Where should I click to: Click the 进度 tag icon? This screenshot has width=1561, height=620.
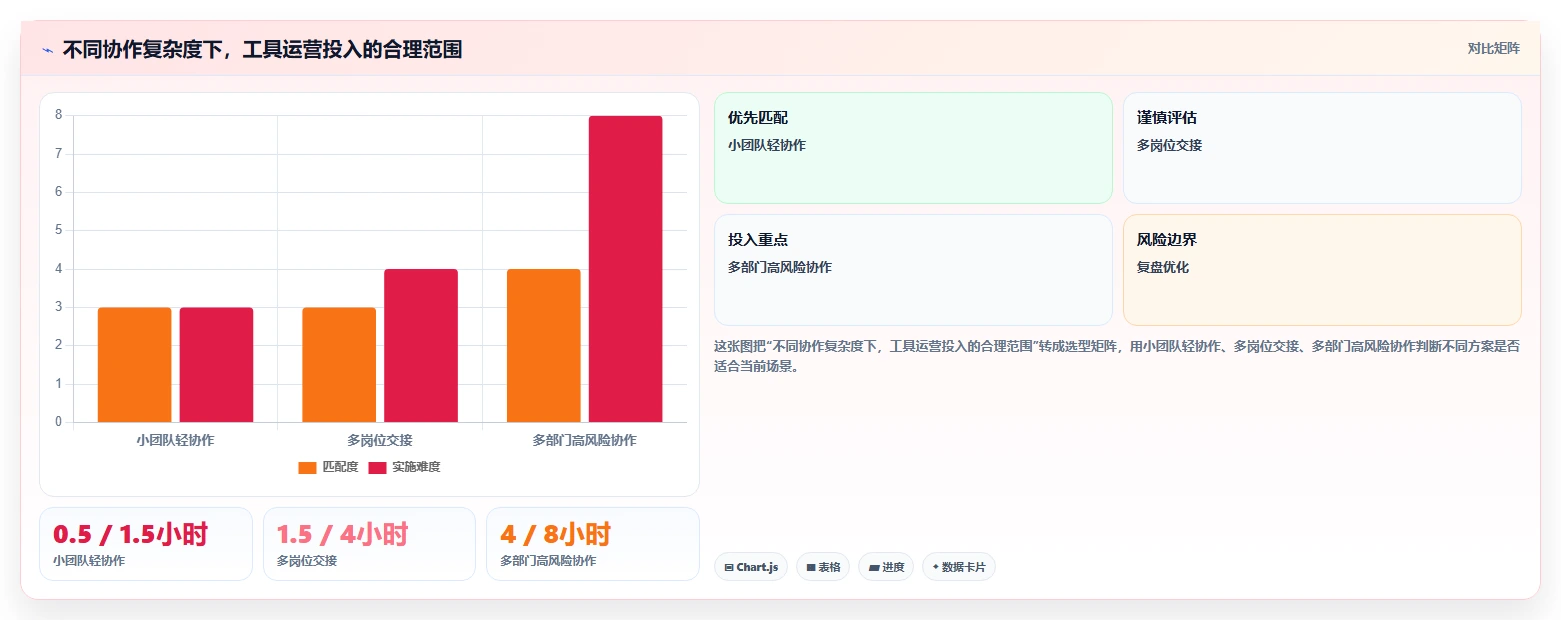tap(874, 567)
